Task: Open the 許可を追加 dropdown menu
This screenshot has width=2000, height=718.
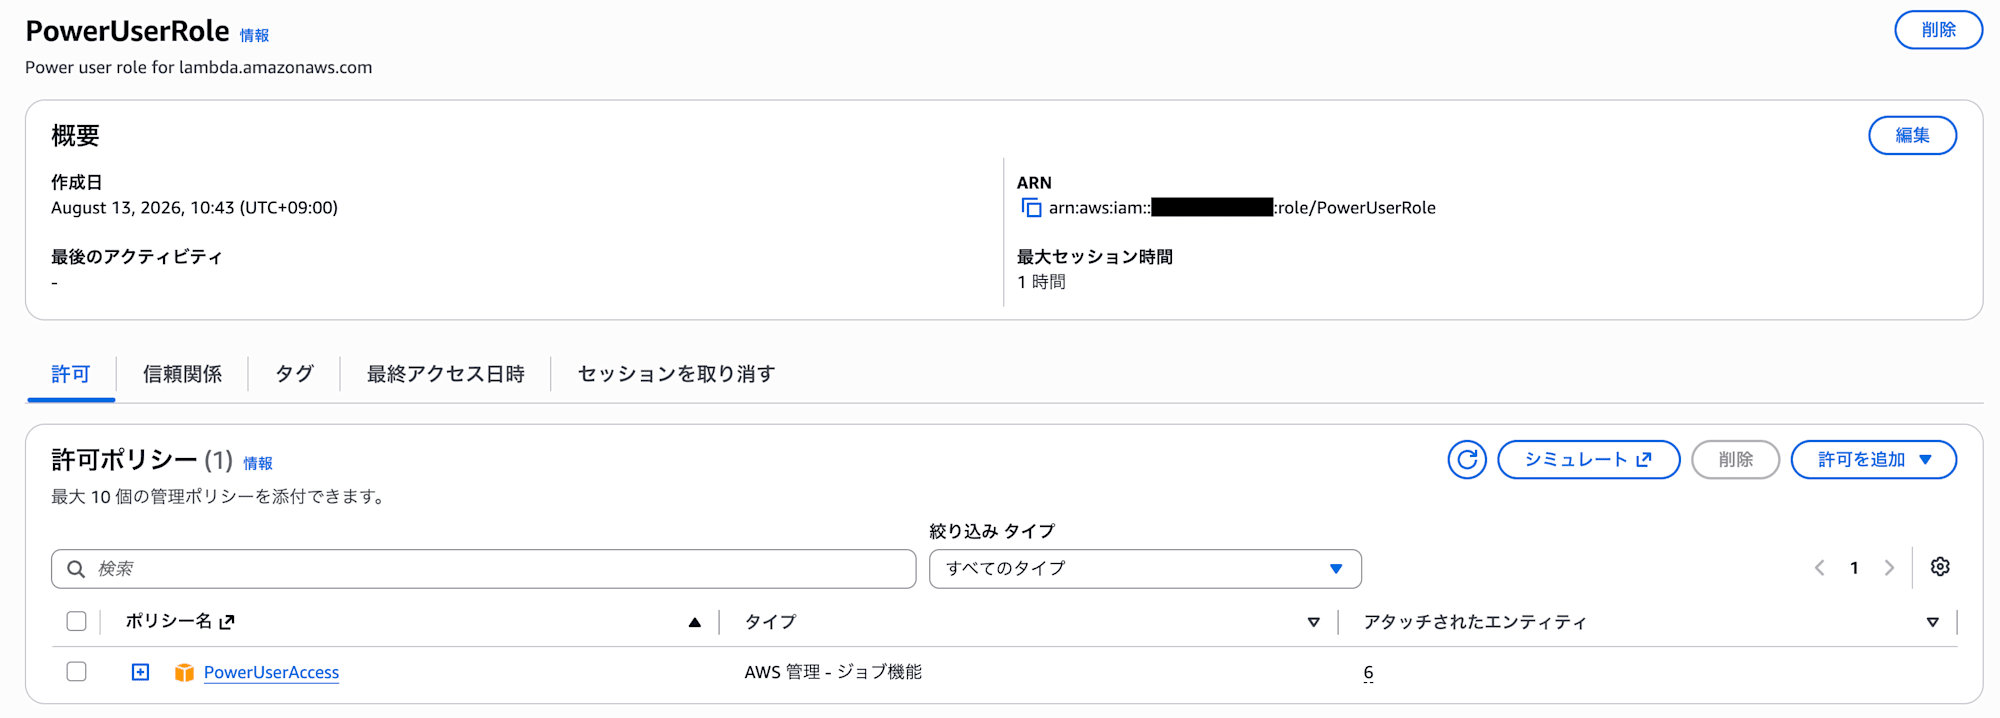Action: [x=1873, y=460]
